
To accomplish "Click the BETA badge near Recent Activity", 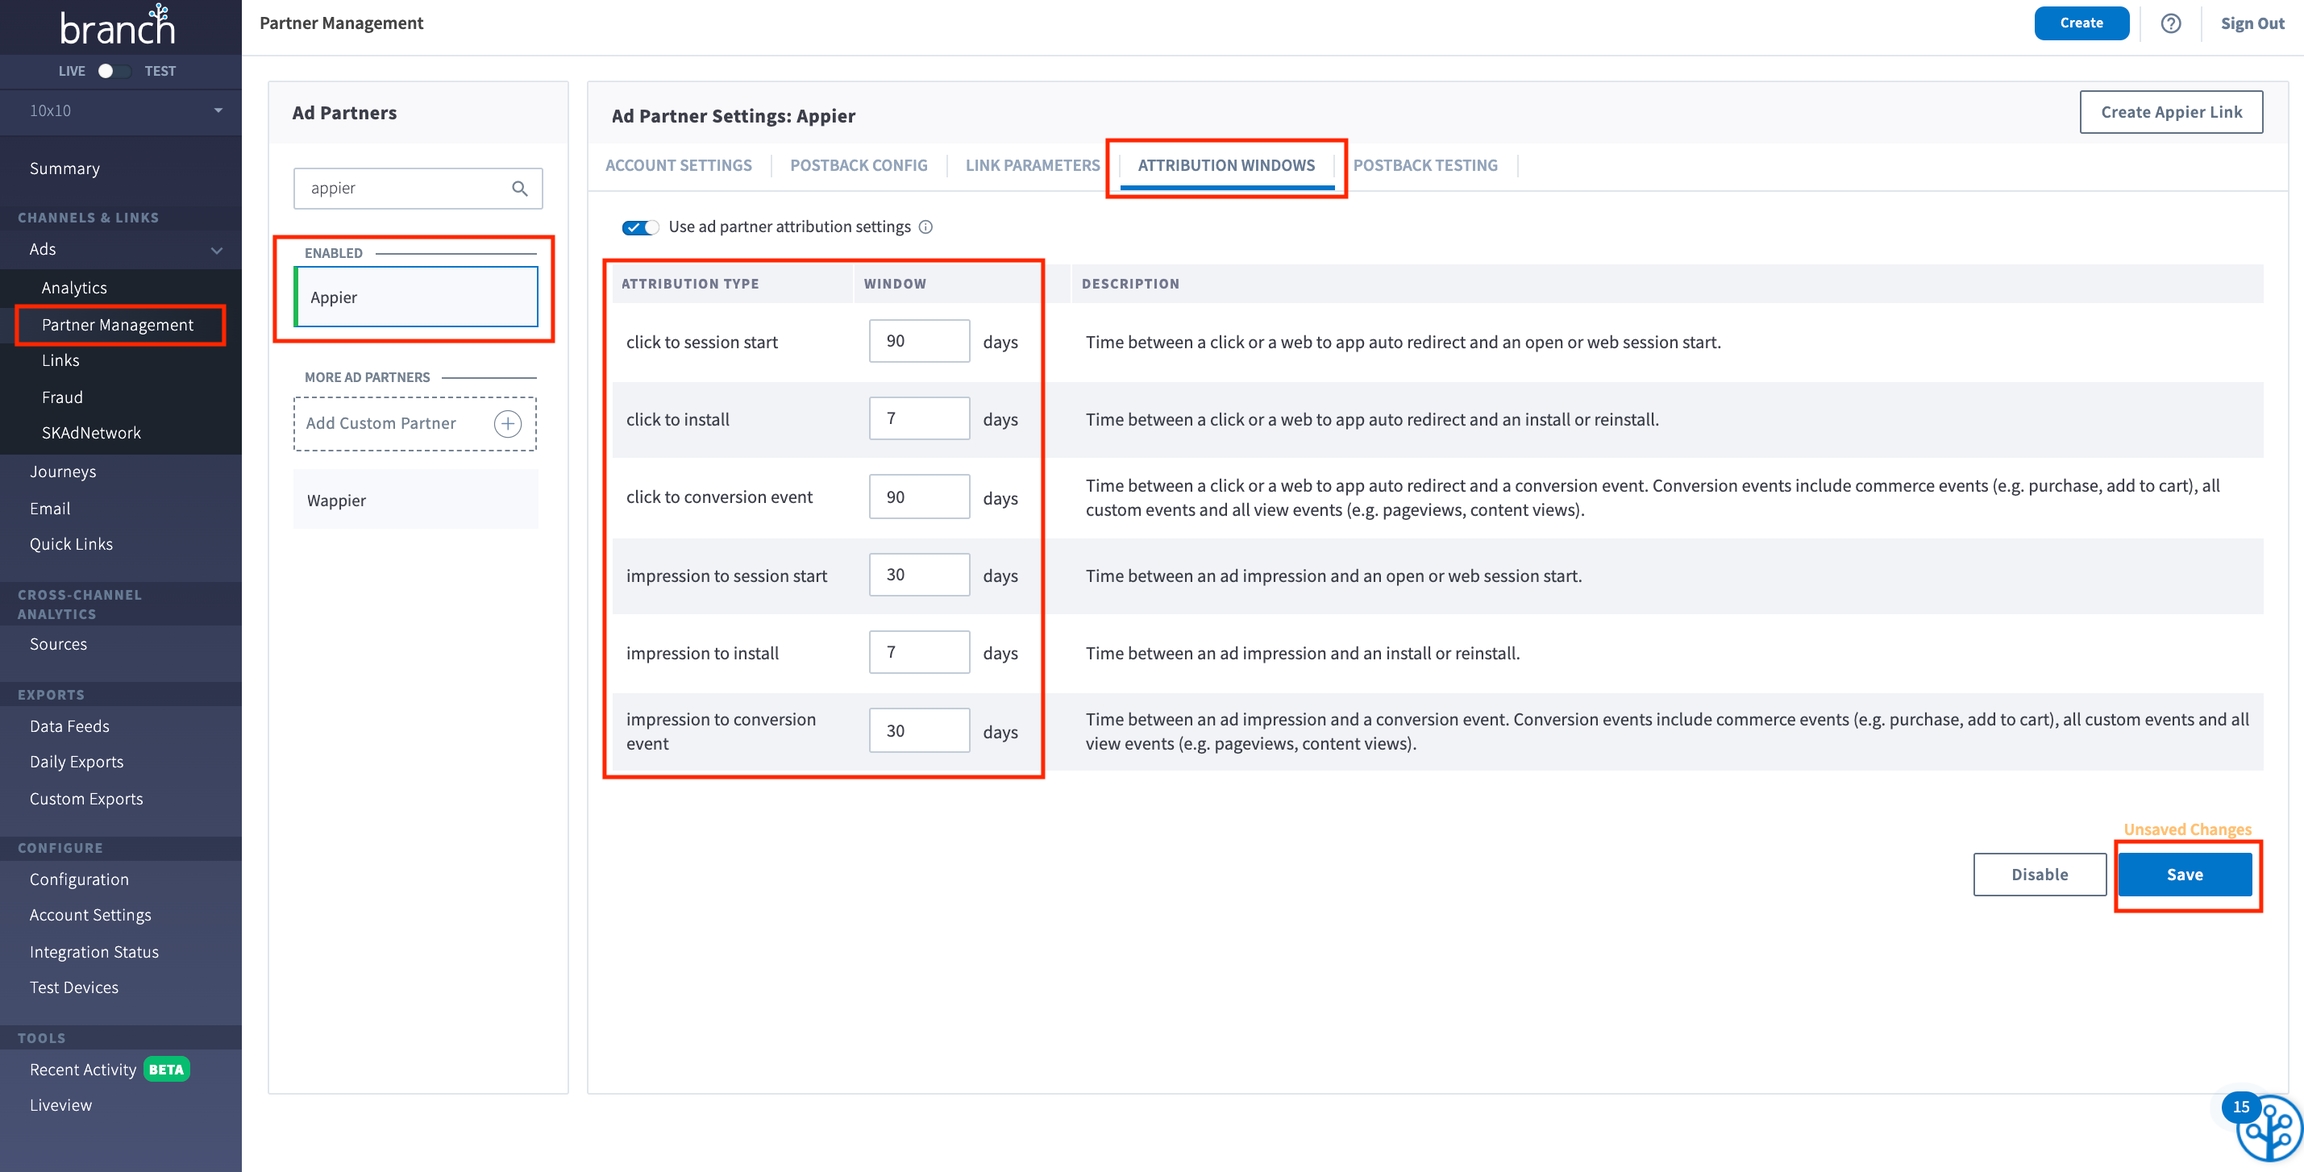I will click(x=166, y=1069).
